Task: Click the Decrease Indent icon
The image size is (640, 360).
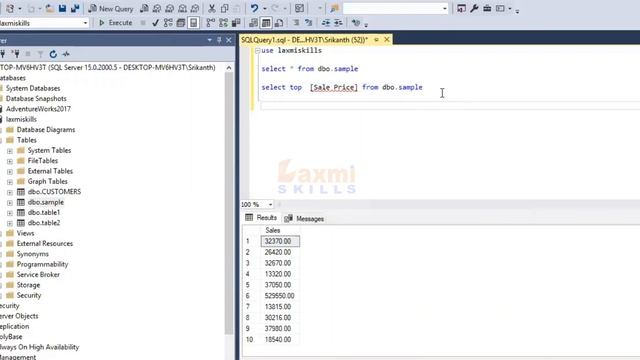Action: [x=326, y=23]
